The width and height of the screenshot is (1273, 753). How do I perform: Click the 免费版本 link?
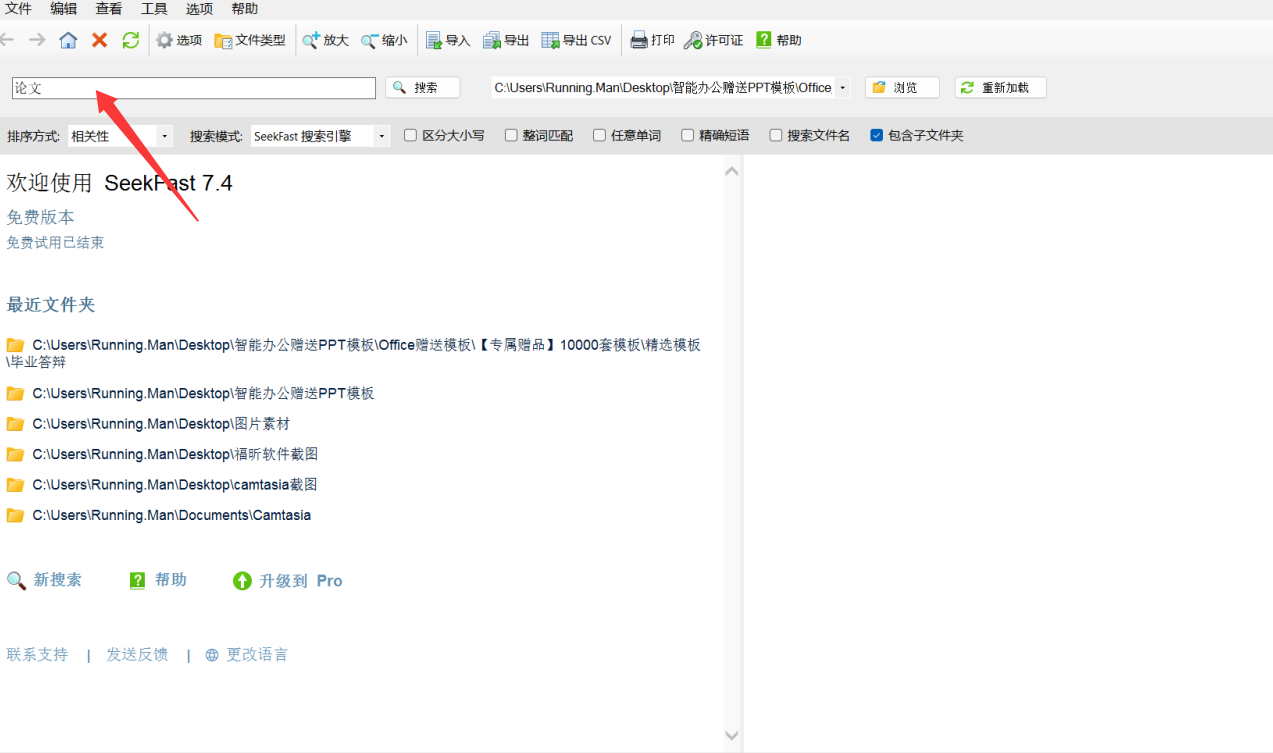pyautogui.click(x=40, y=217)
